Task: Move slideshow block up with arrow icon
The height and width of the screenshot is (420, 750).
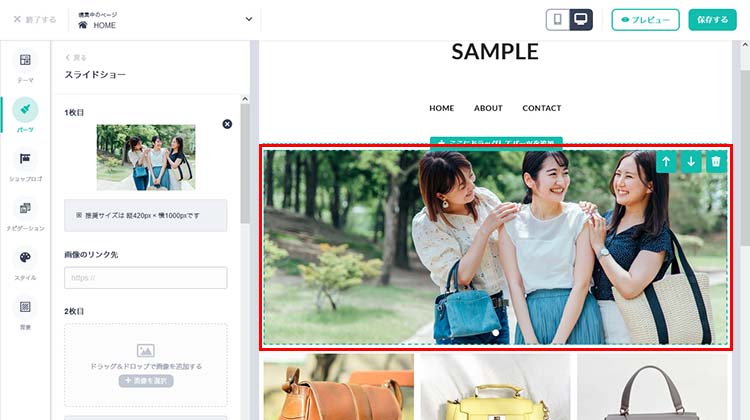Action: coord(667,162)
